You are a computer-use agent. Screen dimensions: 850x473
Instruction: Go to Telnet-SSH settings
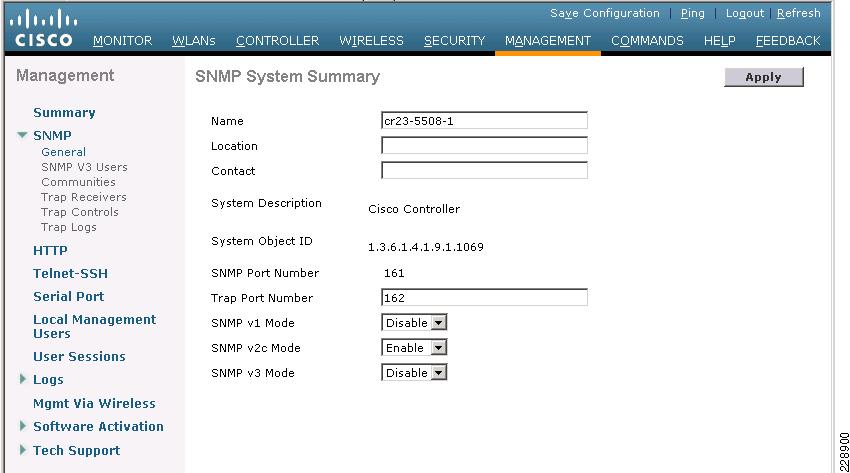(70, 274)
